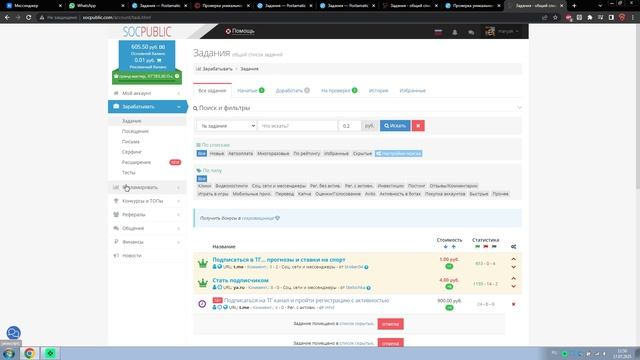Toggle the Перевод type filter
Image resolution: width=640 pixels, height=360 pixels.
point(284,194)
